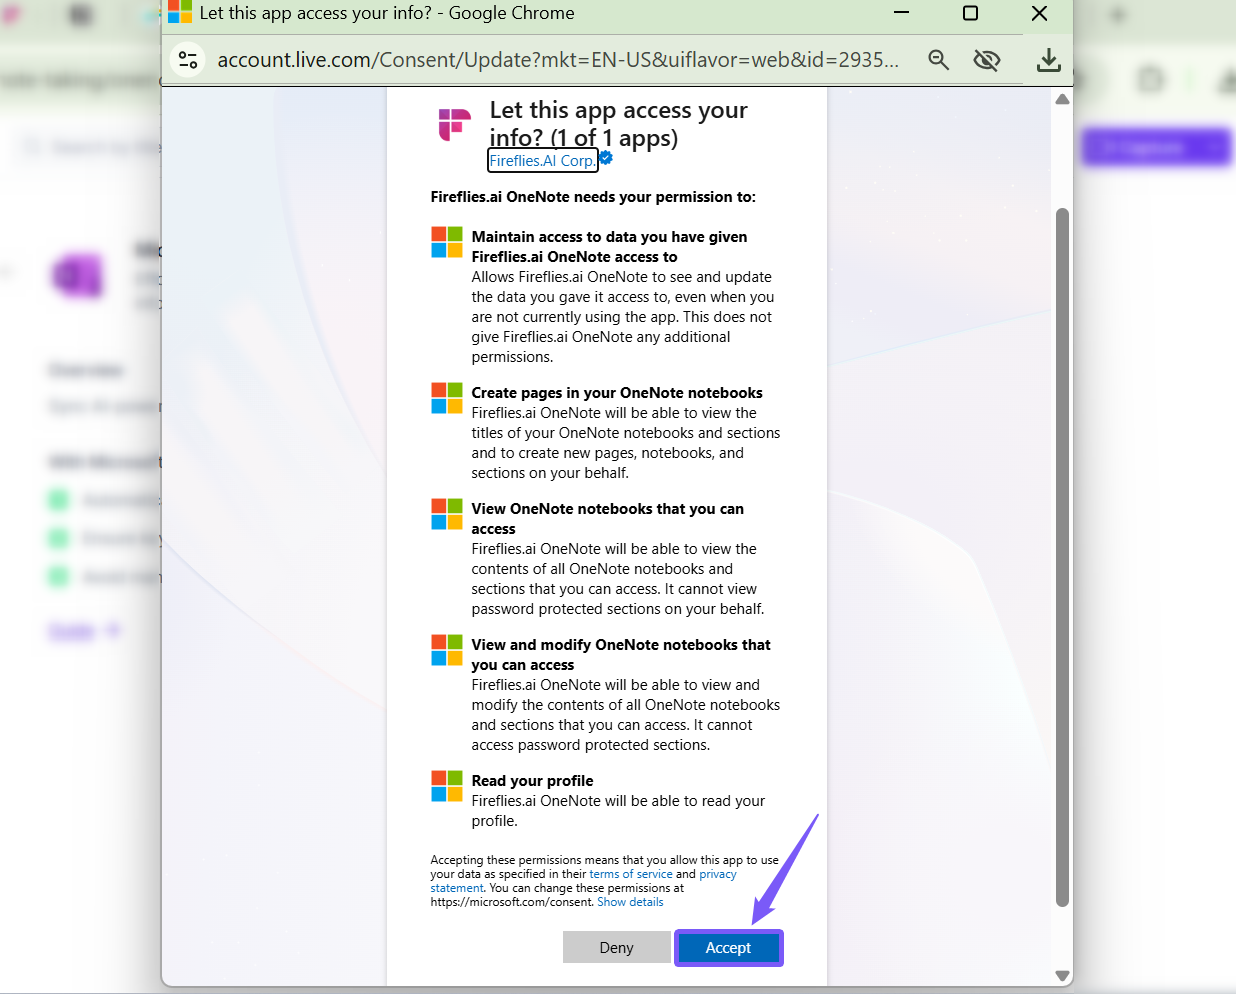Click 'Let this app access your info?' heading
Viewport: 1236px width, 994px height.
coord(619,124)
